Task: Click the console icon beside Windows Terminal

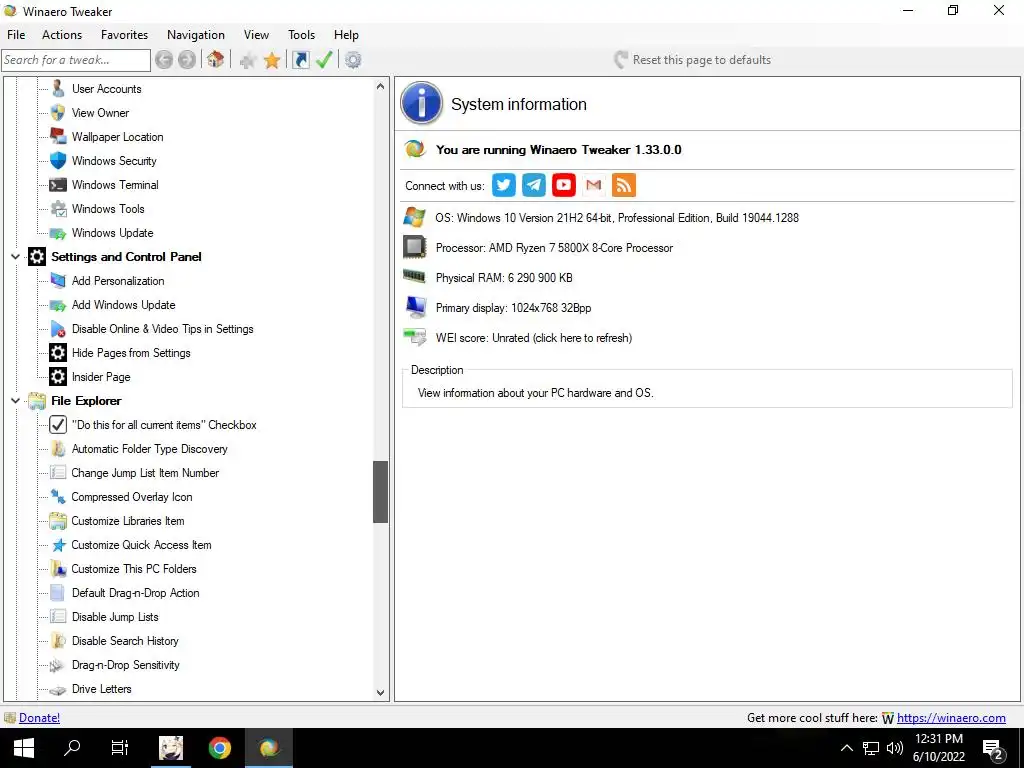Action: pos(58,185)
